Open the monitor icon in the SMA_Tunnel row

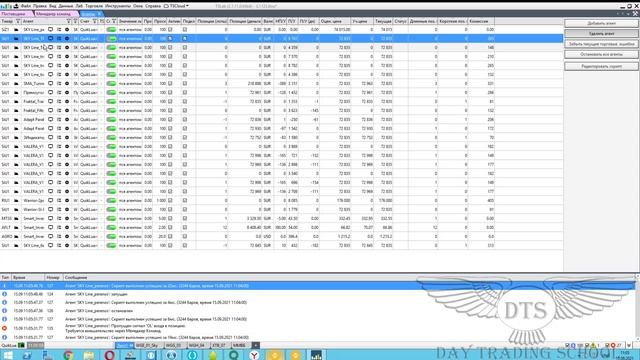[x=51, y=84]
